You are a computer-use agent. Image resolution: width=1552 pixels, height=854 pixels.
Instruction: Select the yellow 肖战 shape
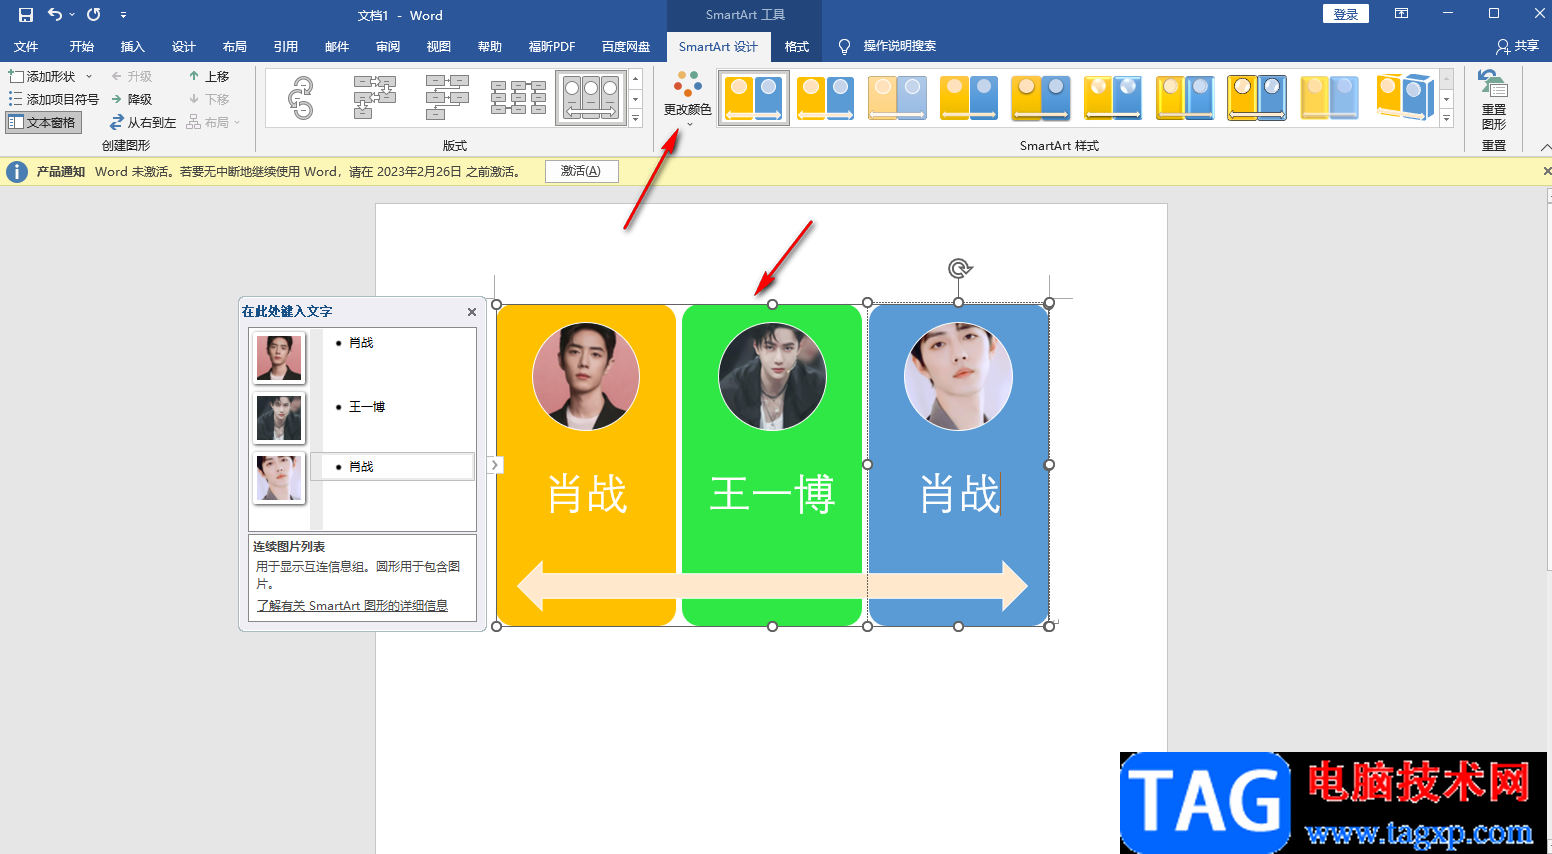coord(587,466)
